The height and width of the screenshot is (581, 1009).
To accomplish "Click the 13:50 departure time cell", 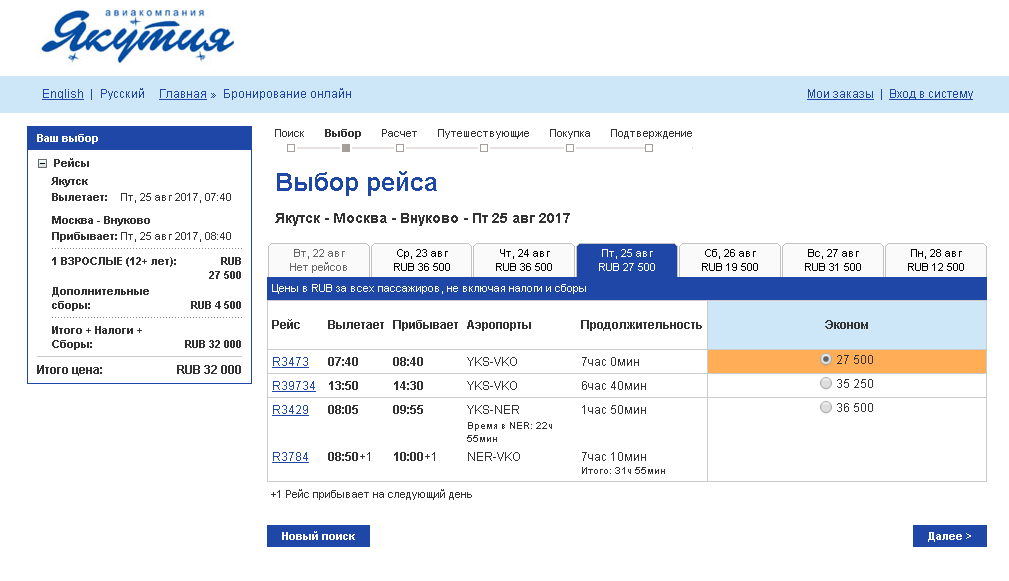I will 343,386.
